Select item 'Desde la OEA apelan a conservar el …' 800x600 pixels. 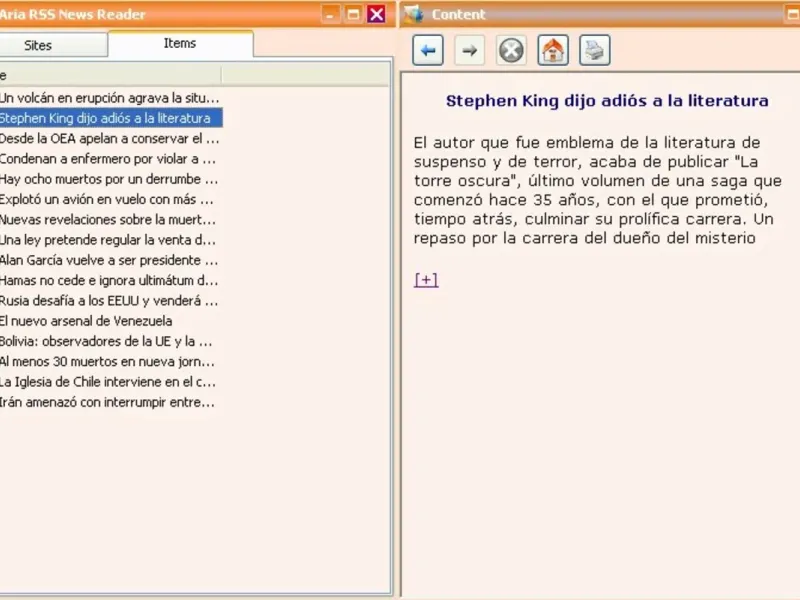(x=111, y=138)
